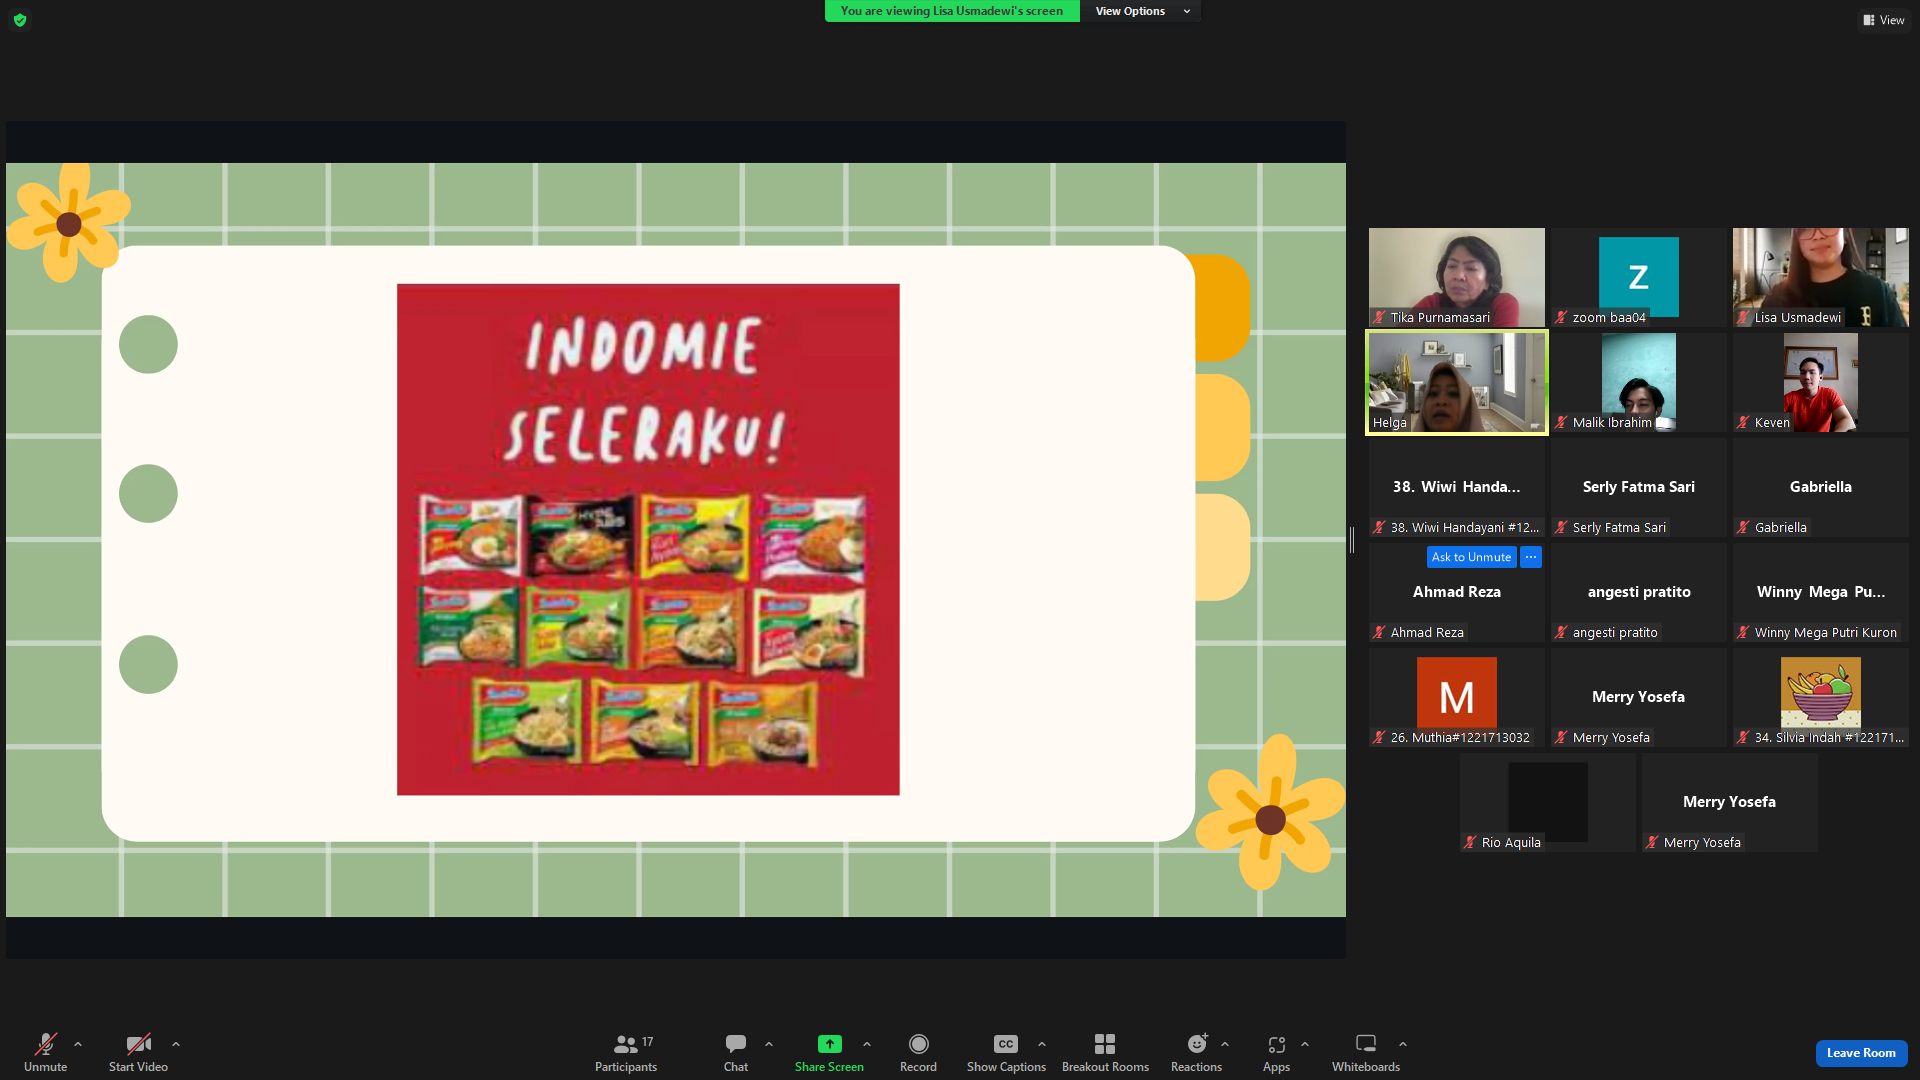Open the Chat panel icon
This screenshot has width=1920, height=1080.
(736, 1044)
